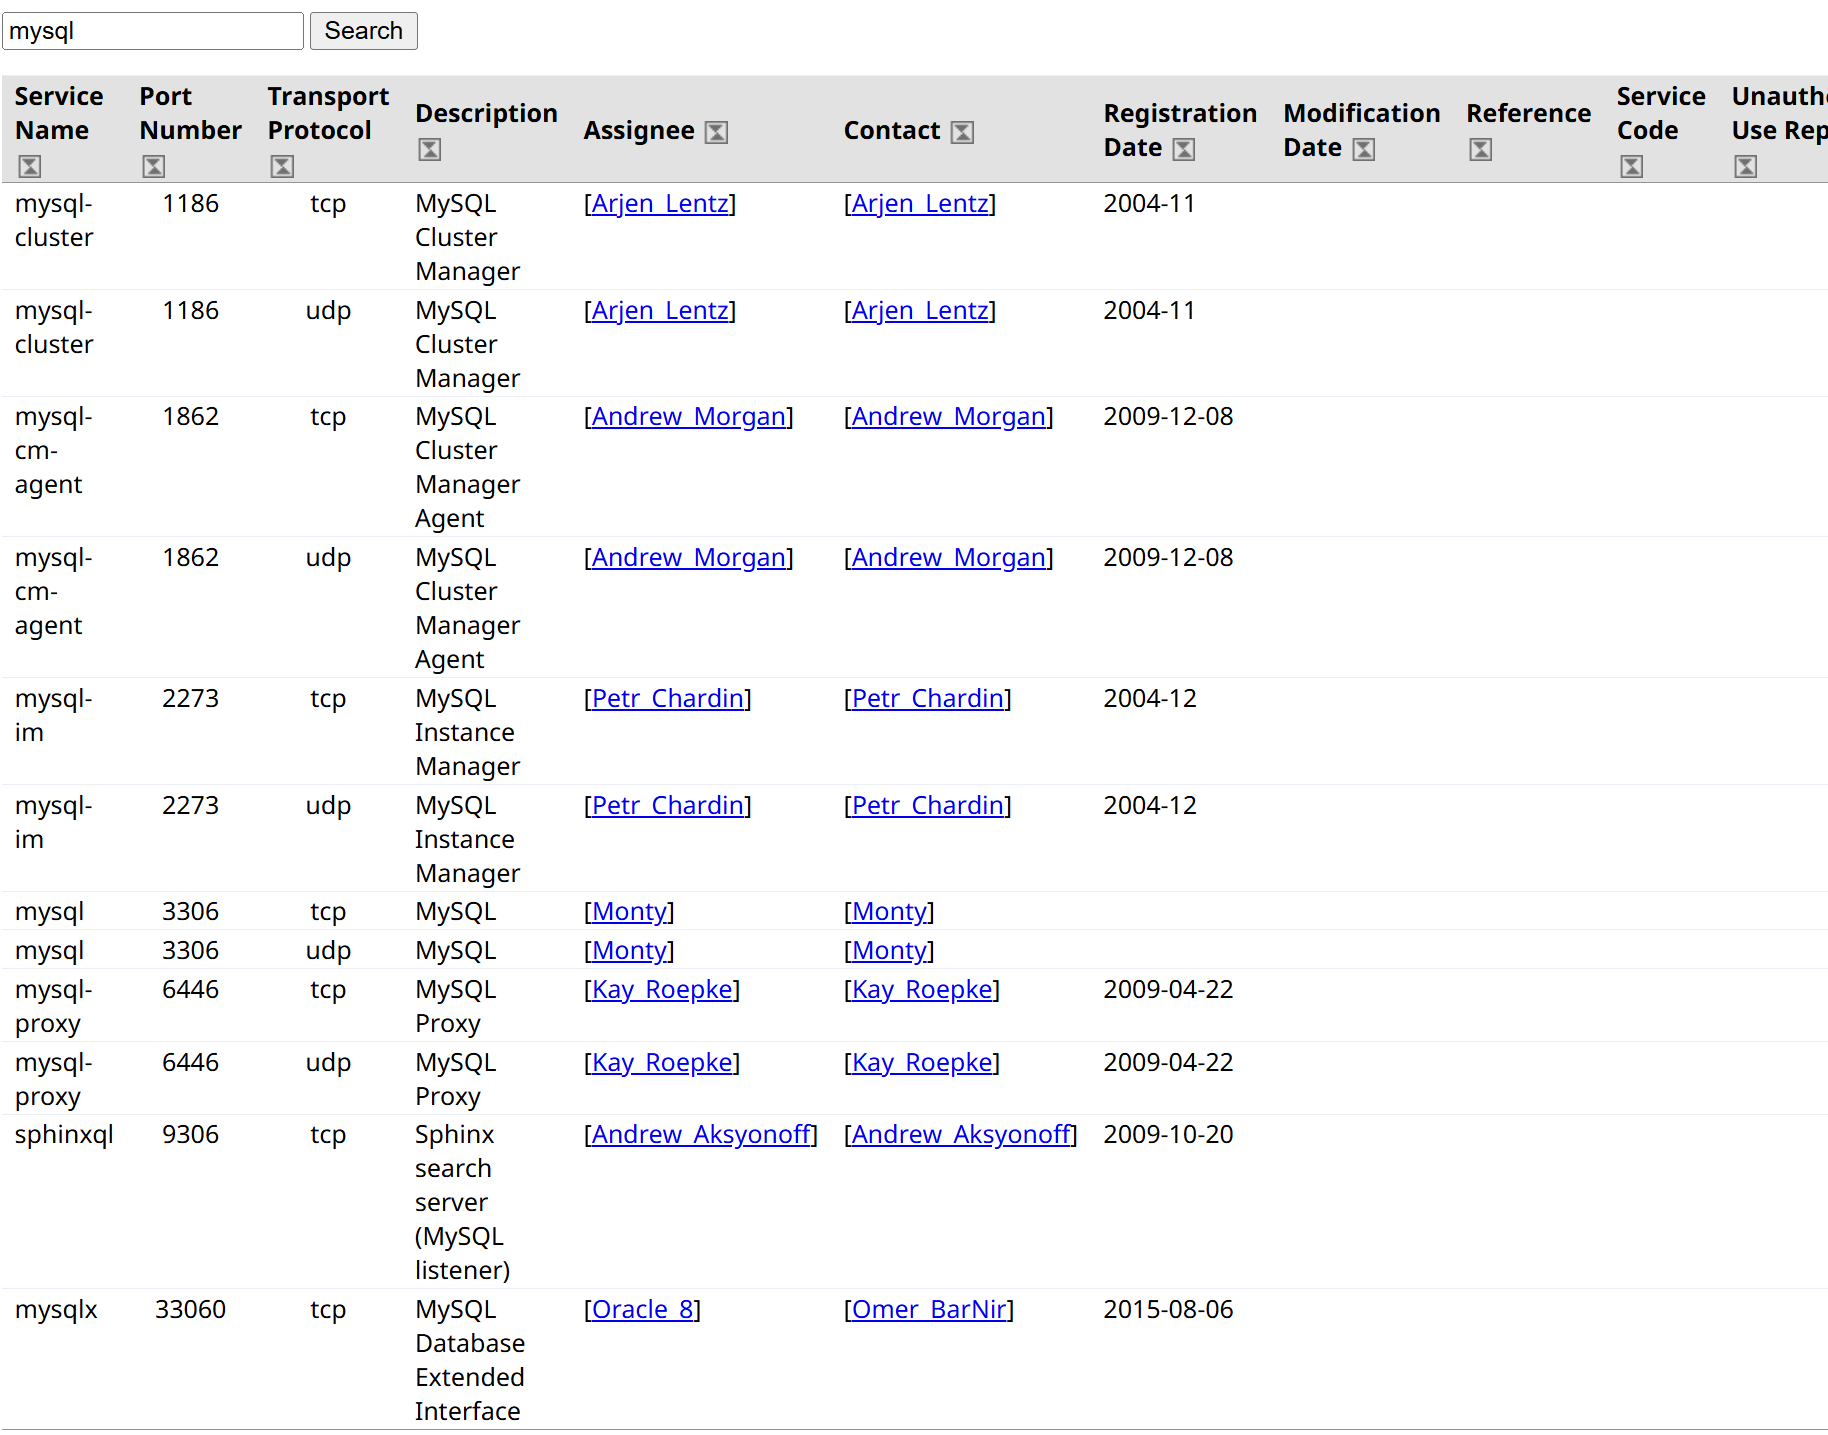The height and width of the screenshot is (1435, 1828).
Task: Open Andrew Aksyonoff contact link
Action: 961,1135
